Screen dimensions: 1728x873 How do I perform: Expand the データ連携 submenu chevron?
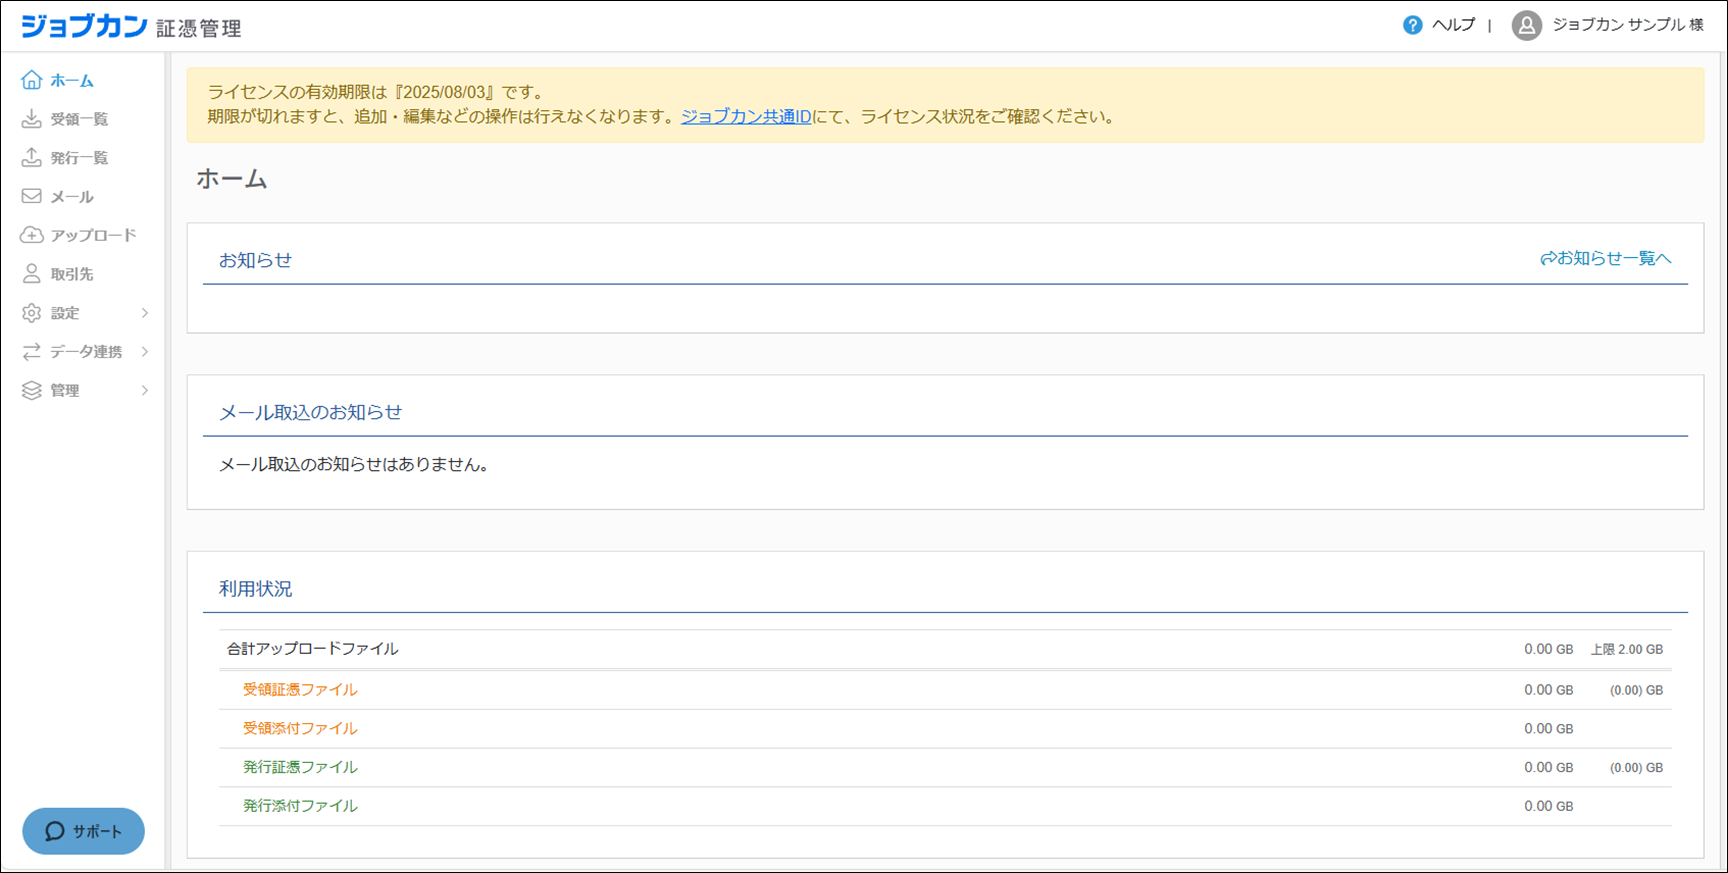[145, 352]
